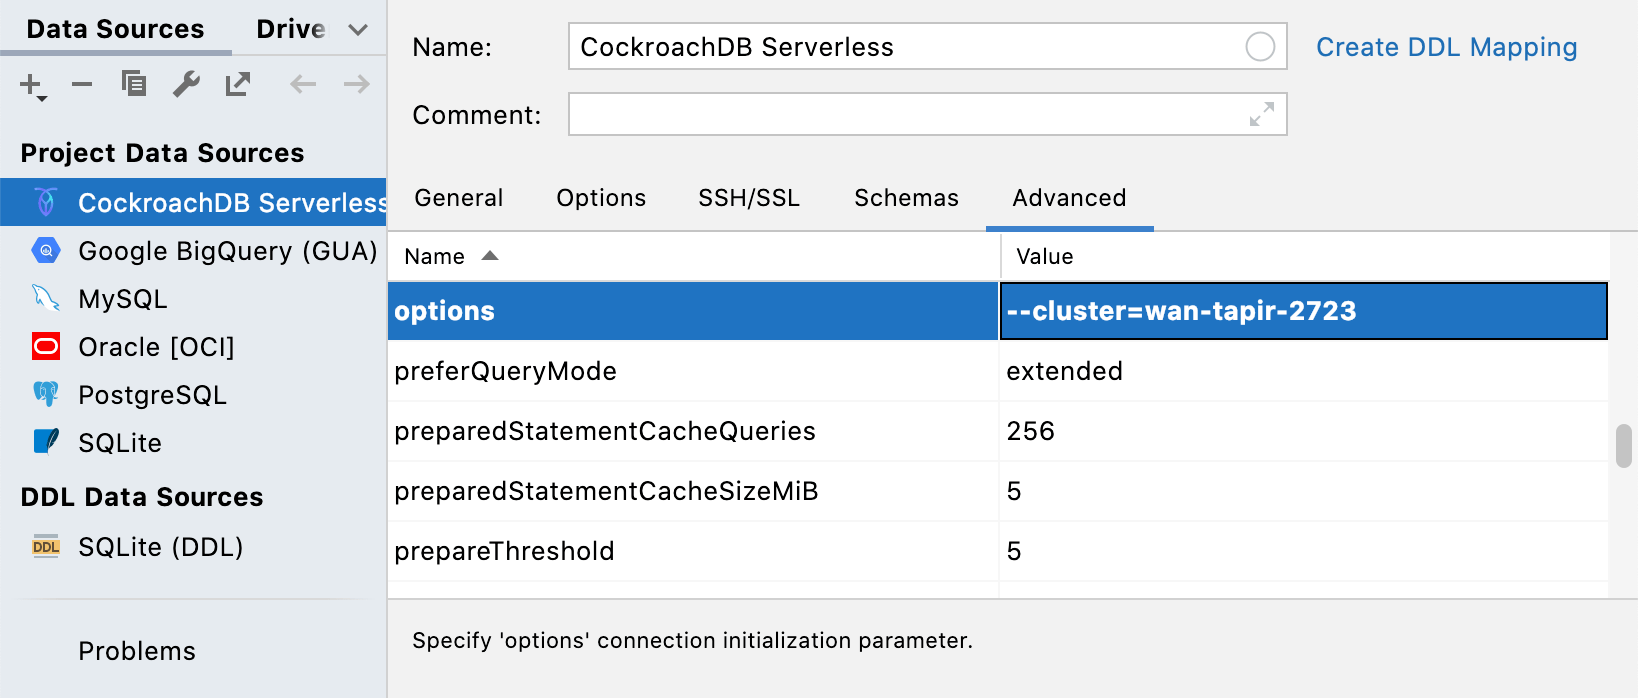Click the vertical scrollbar thumb in properties table
The image size is (1638, 698).
(x=1623, y=446)
